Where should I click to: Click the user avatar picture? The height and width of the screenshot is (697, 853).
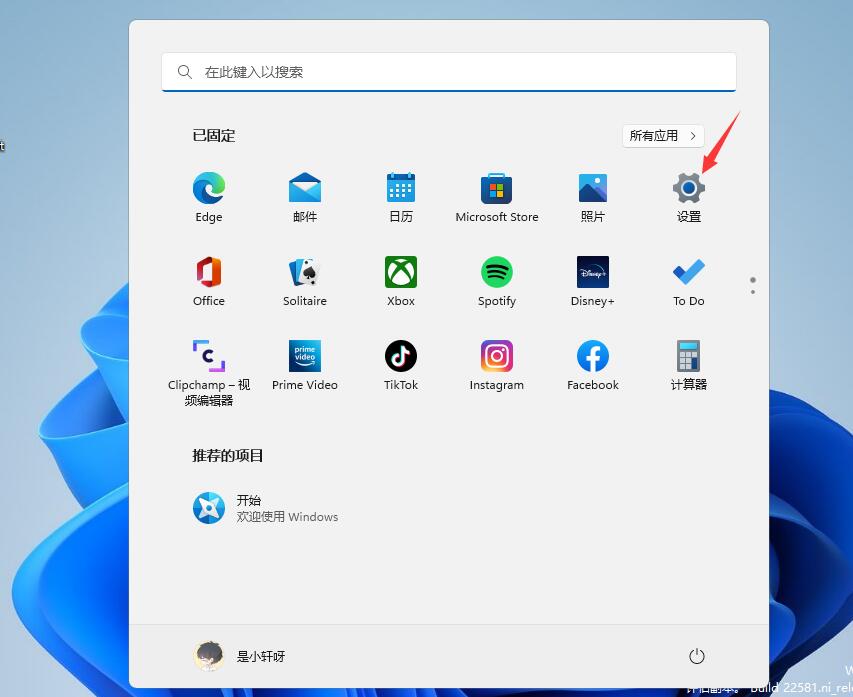(x=209, y=656)
